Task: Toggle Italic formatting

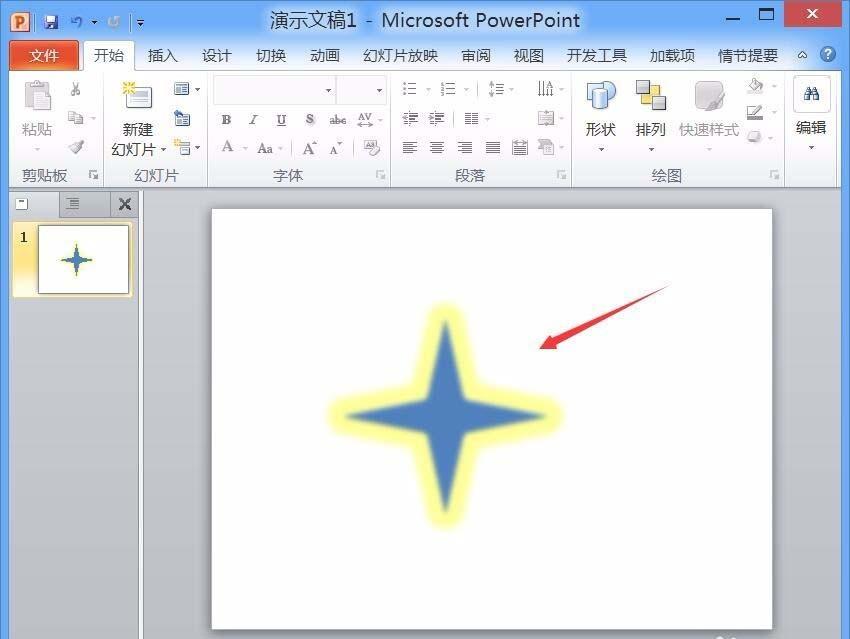Action: click(253, 120)
